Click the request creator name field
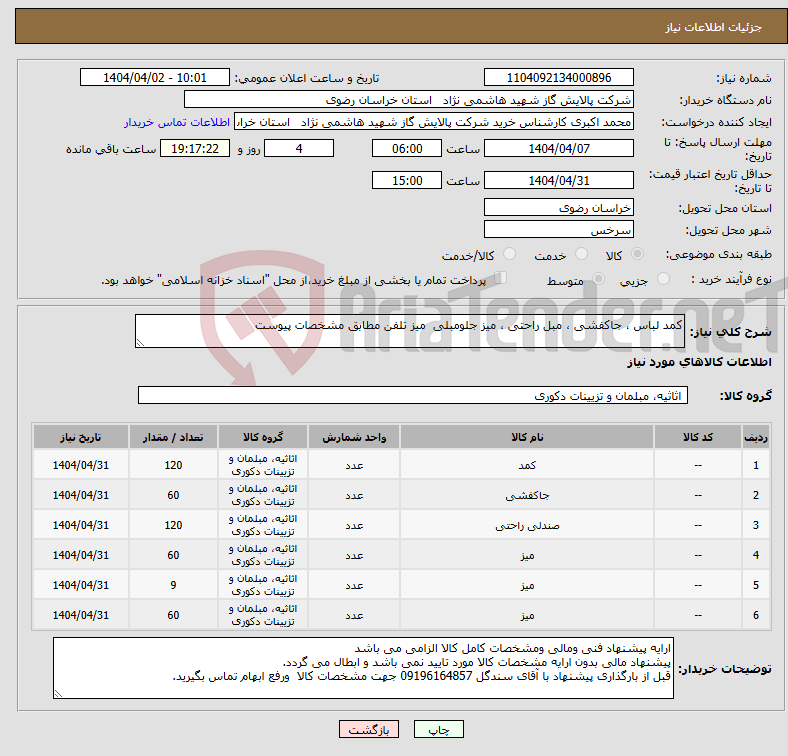This screenshot has height=756, width=788. pyautogui.click(x=434, y=122)
